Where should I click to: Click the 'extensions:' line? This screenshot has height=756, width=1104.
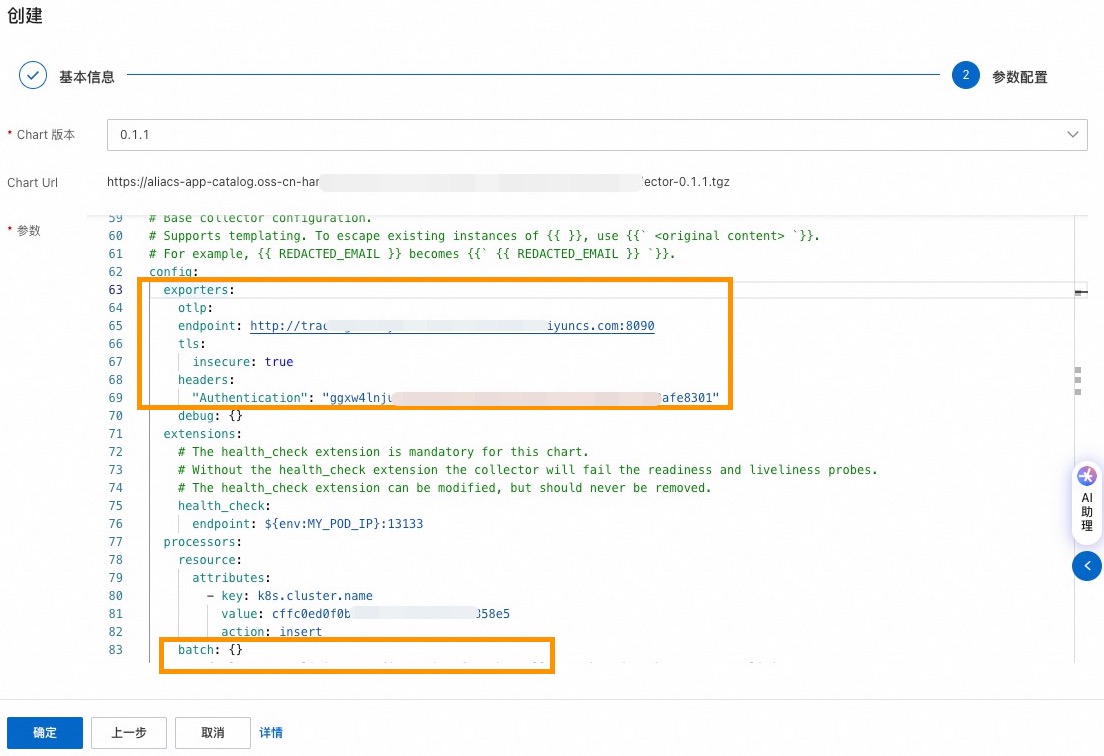click(203, 434)
